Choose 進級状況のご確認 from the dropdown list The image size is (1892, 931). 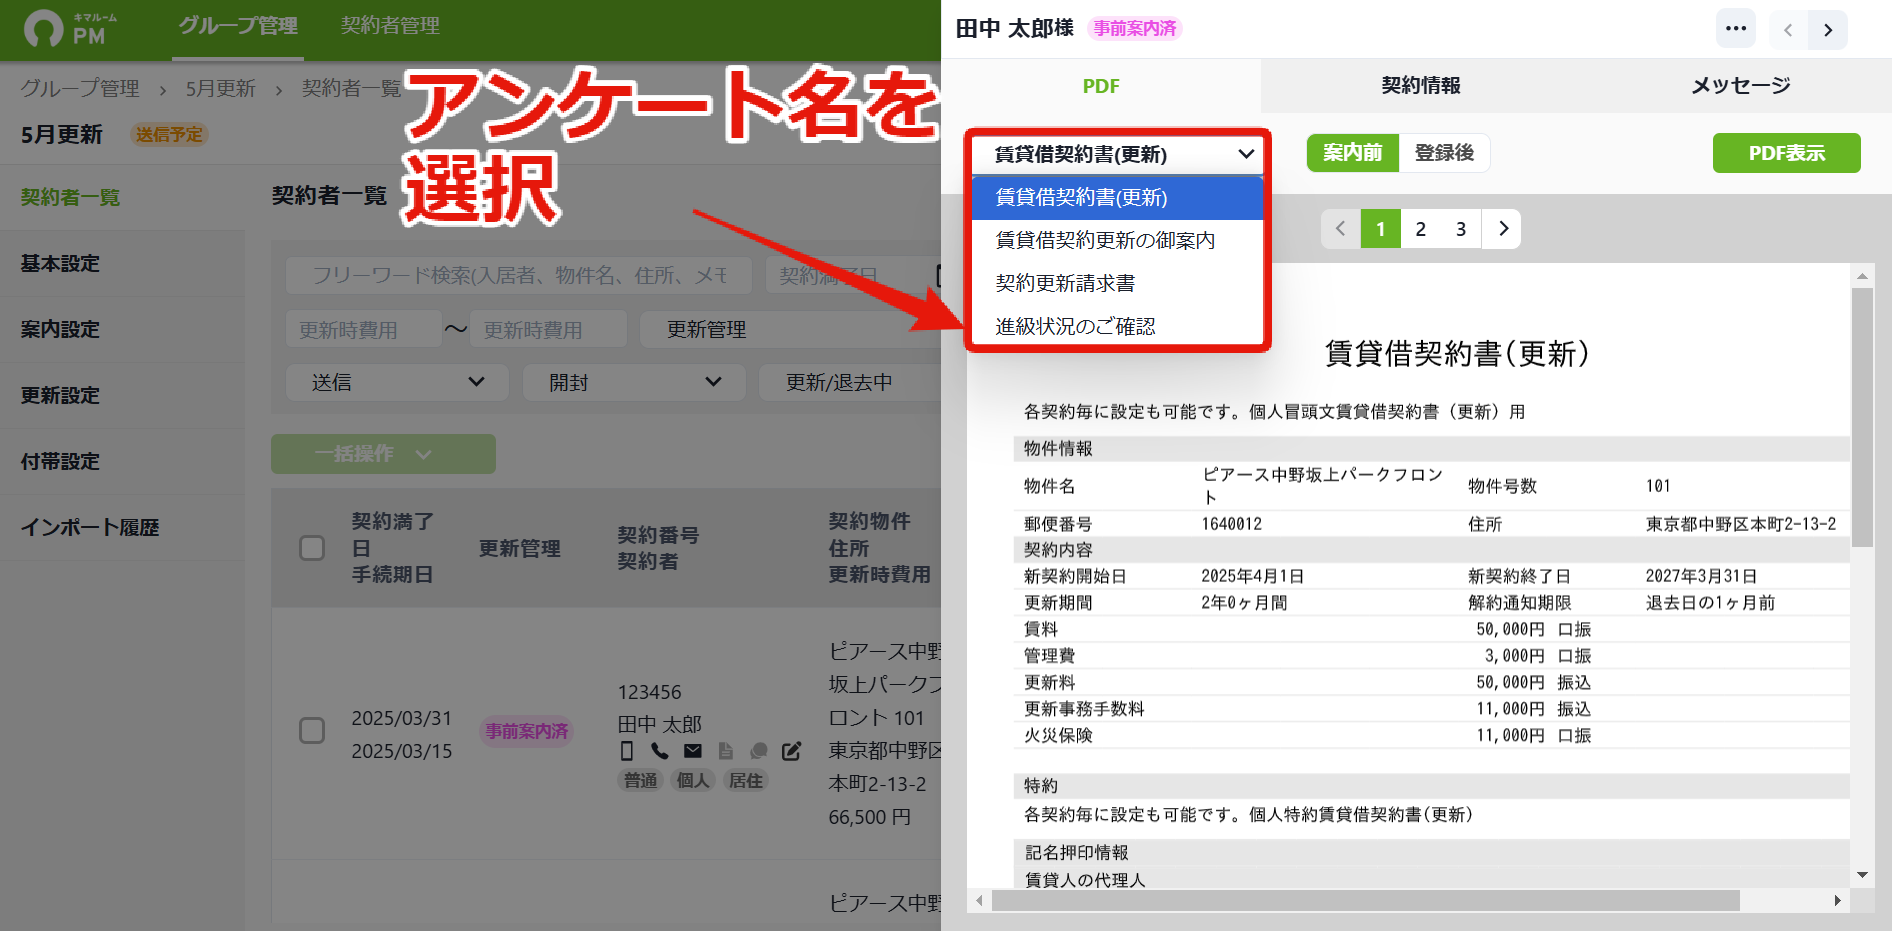tap(1118, 327)
